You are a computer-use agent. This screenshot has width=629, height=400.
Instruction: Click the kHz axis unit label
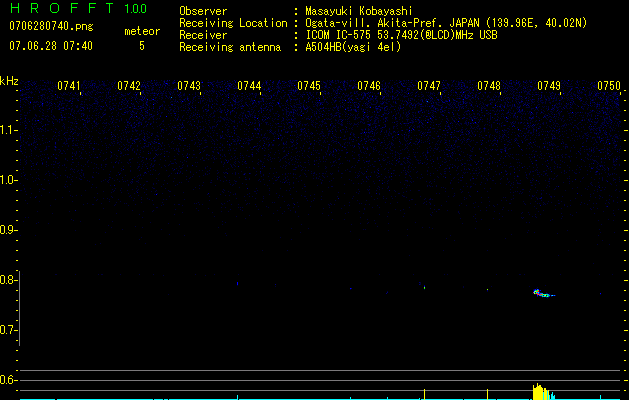click(x=9, y=81)
